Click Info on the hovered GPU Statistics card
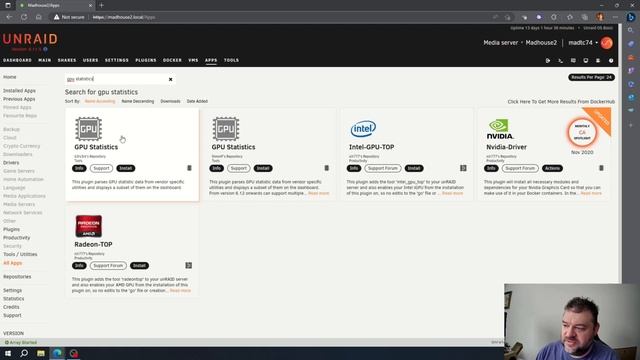Screen dimensions: 640x360 pos(79,168)
